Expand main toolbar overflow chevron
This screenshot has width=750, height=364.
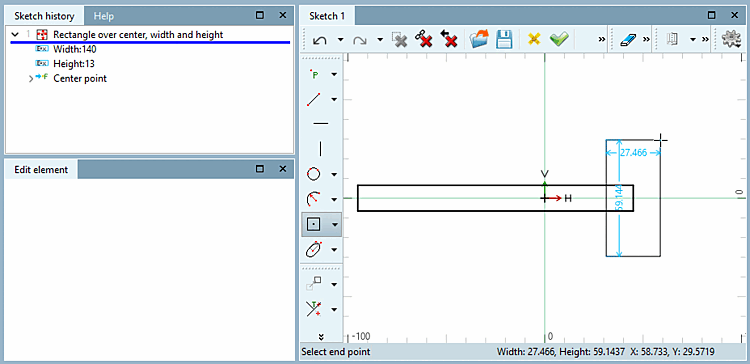tap(602, 40)
